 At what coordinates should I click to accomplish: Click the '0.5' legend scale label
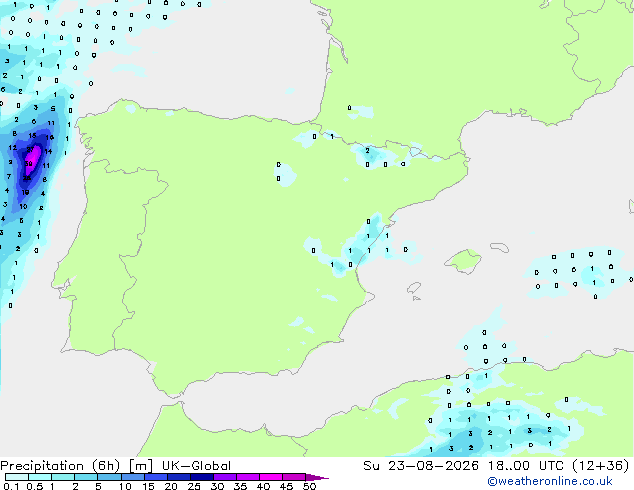click(34, 486)
